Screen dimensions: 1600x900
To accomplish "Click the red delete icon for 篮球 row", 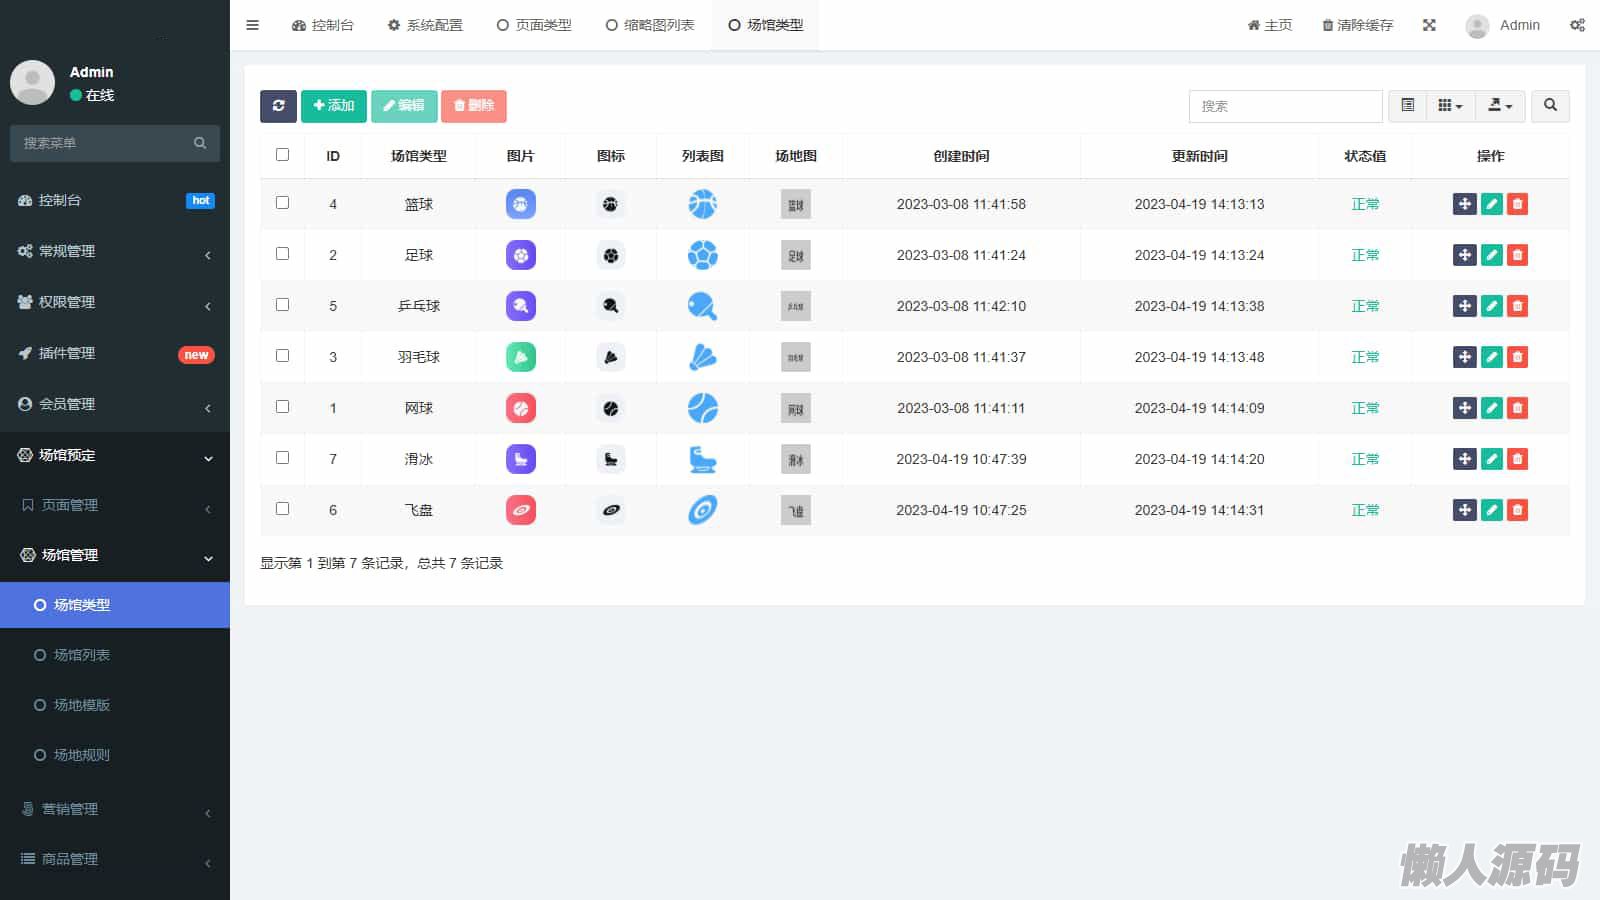I will pos(1517,204).
